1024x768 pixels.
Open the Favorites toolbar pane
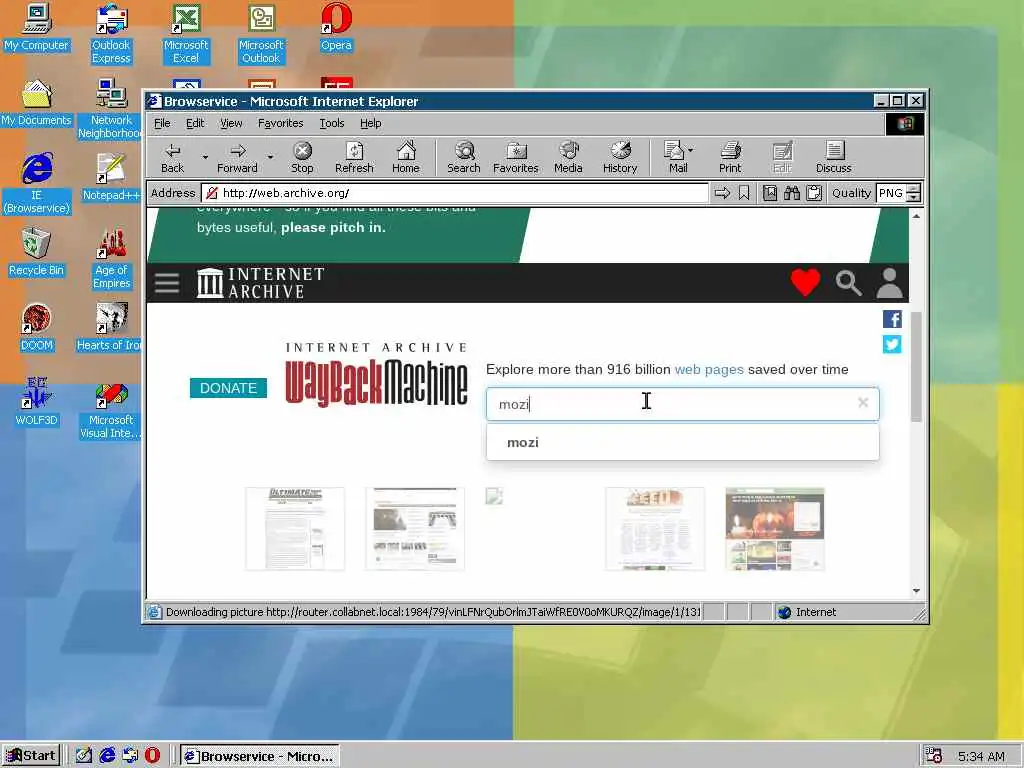(x=515, y=158)
